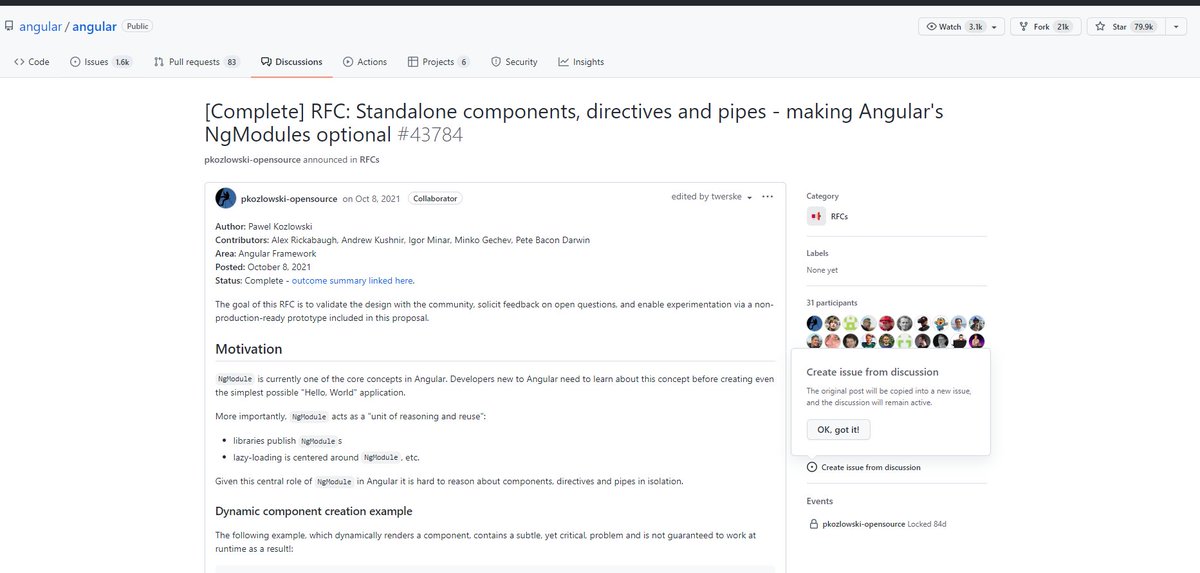Select the Discussions tab
Image resolution: width=1200 pixels, height=573 pixels.
coord(292,62)
